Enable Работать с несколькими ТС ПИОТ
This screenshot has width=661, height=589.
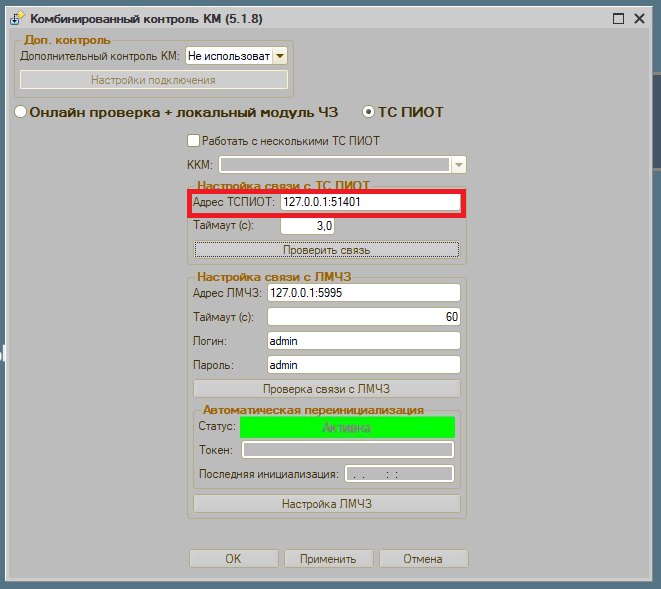click(193, 141)
